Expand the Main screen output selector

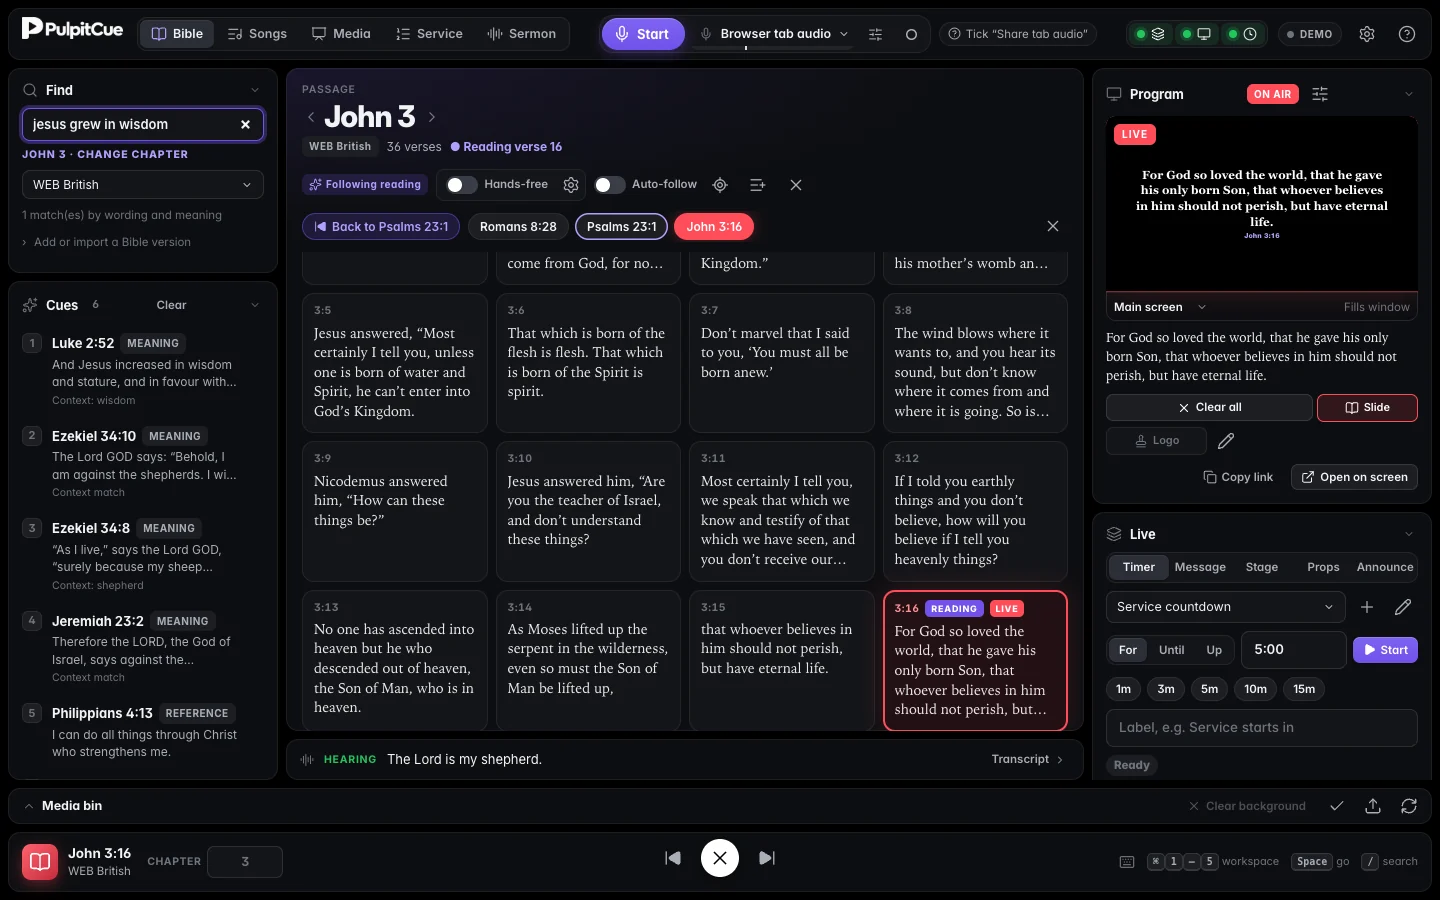pyautogui.click(x=1160, y=307)
